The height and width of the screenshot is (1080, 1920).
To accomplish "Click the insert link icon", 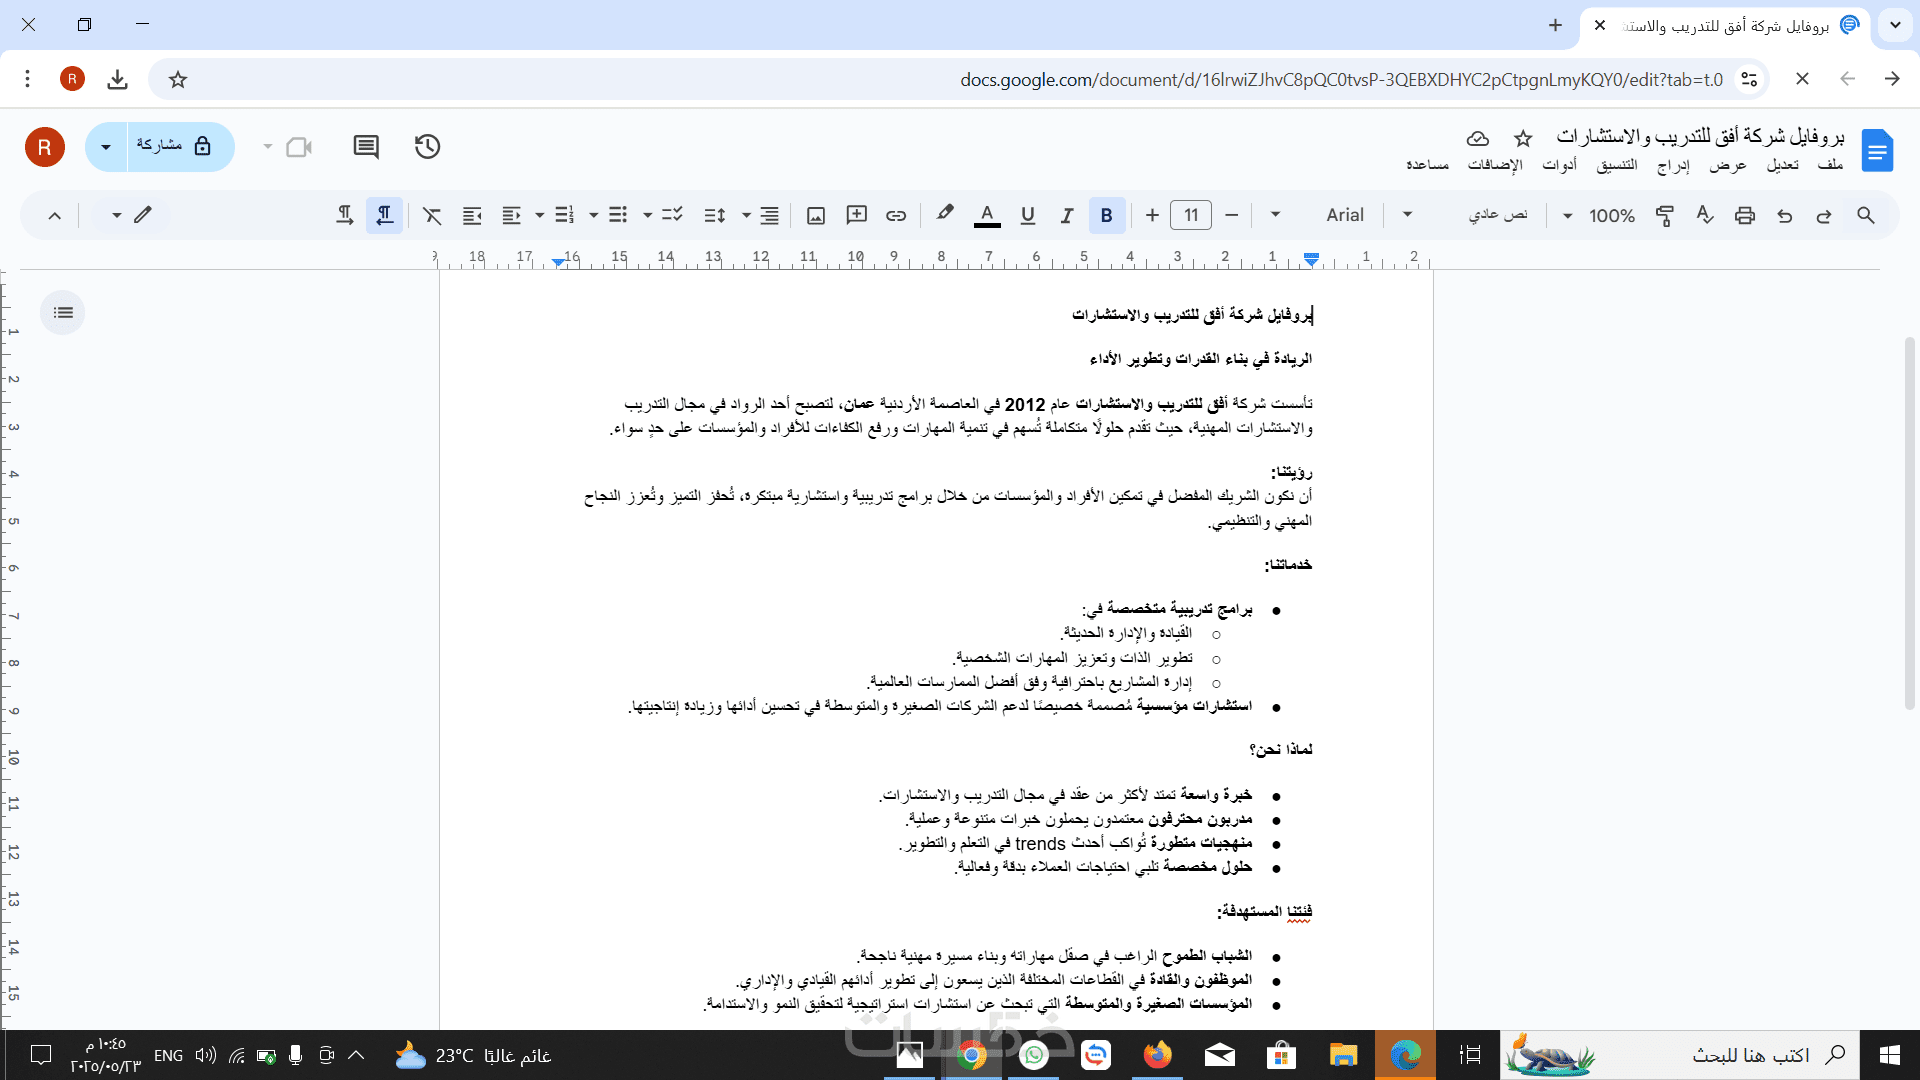I will 896,215.
